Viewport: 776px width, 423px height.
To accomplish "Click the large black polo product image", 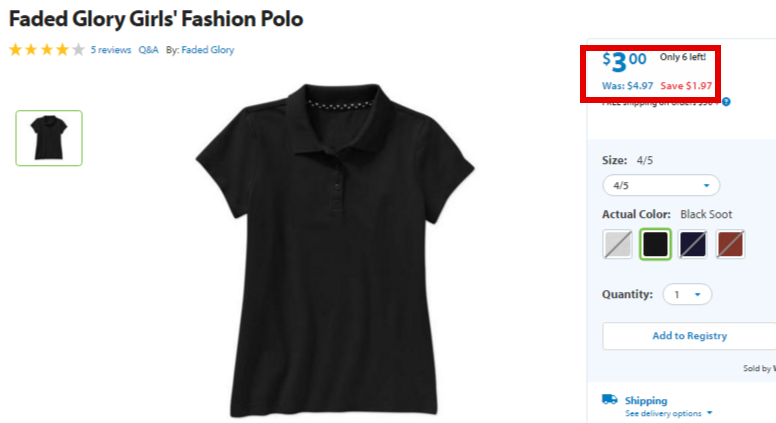I will 335,250.
